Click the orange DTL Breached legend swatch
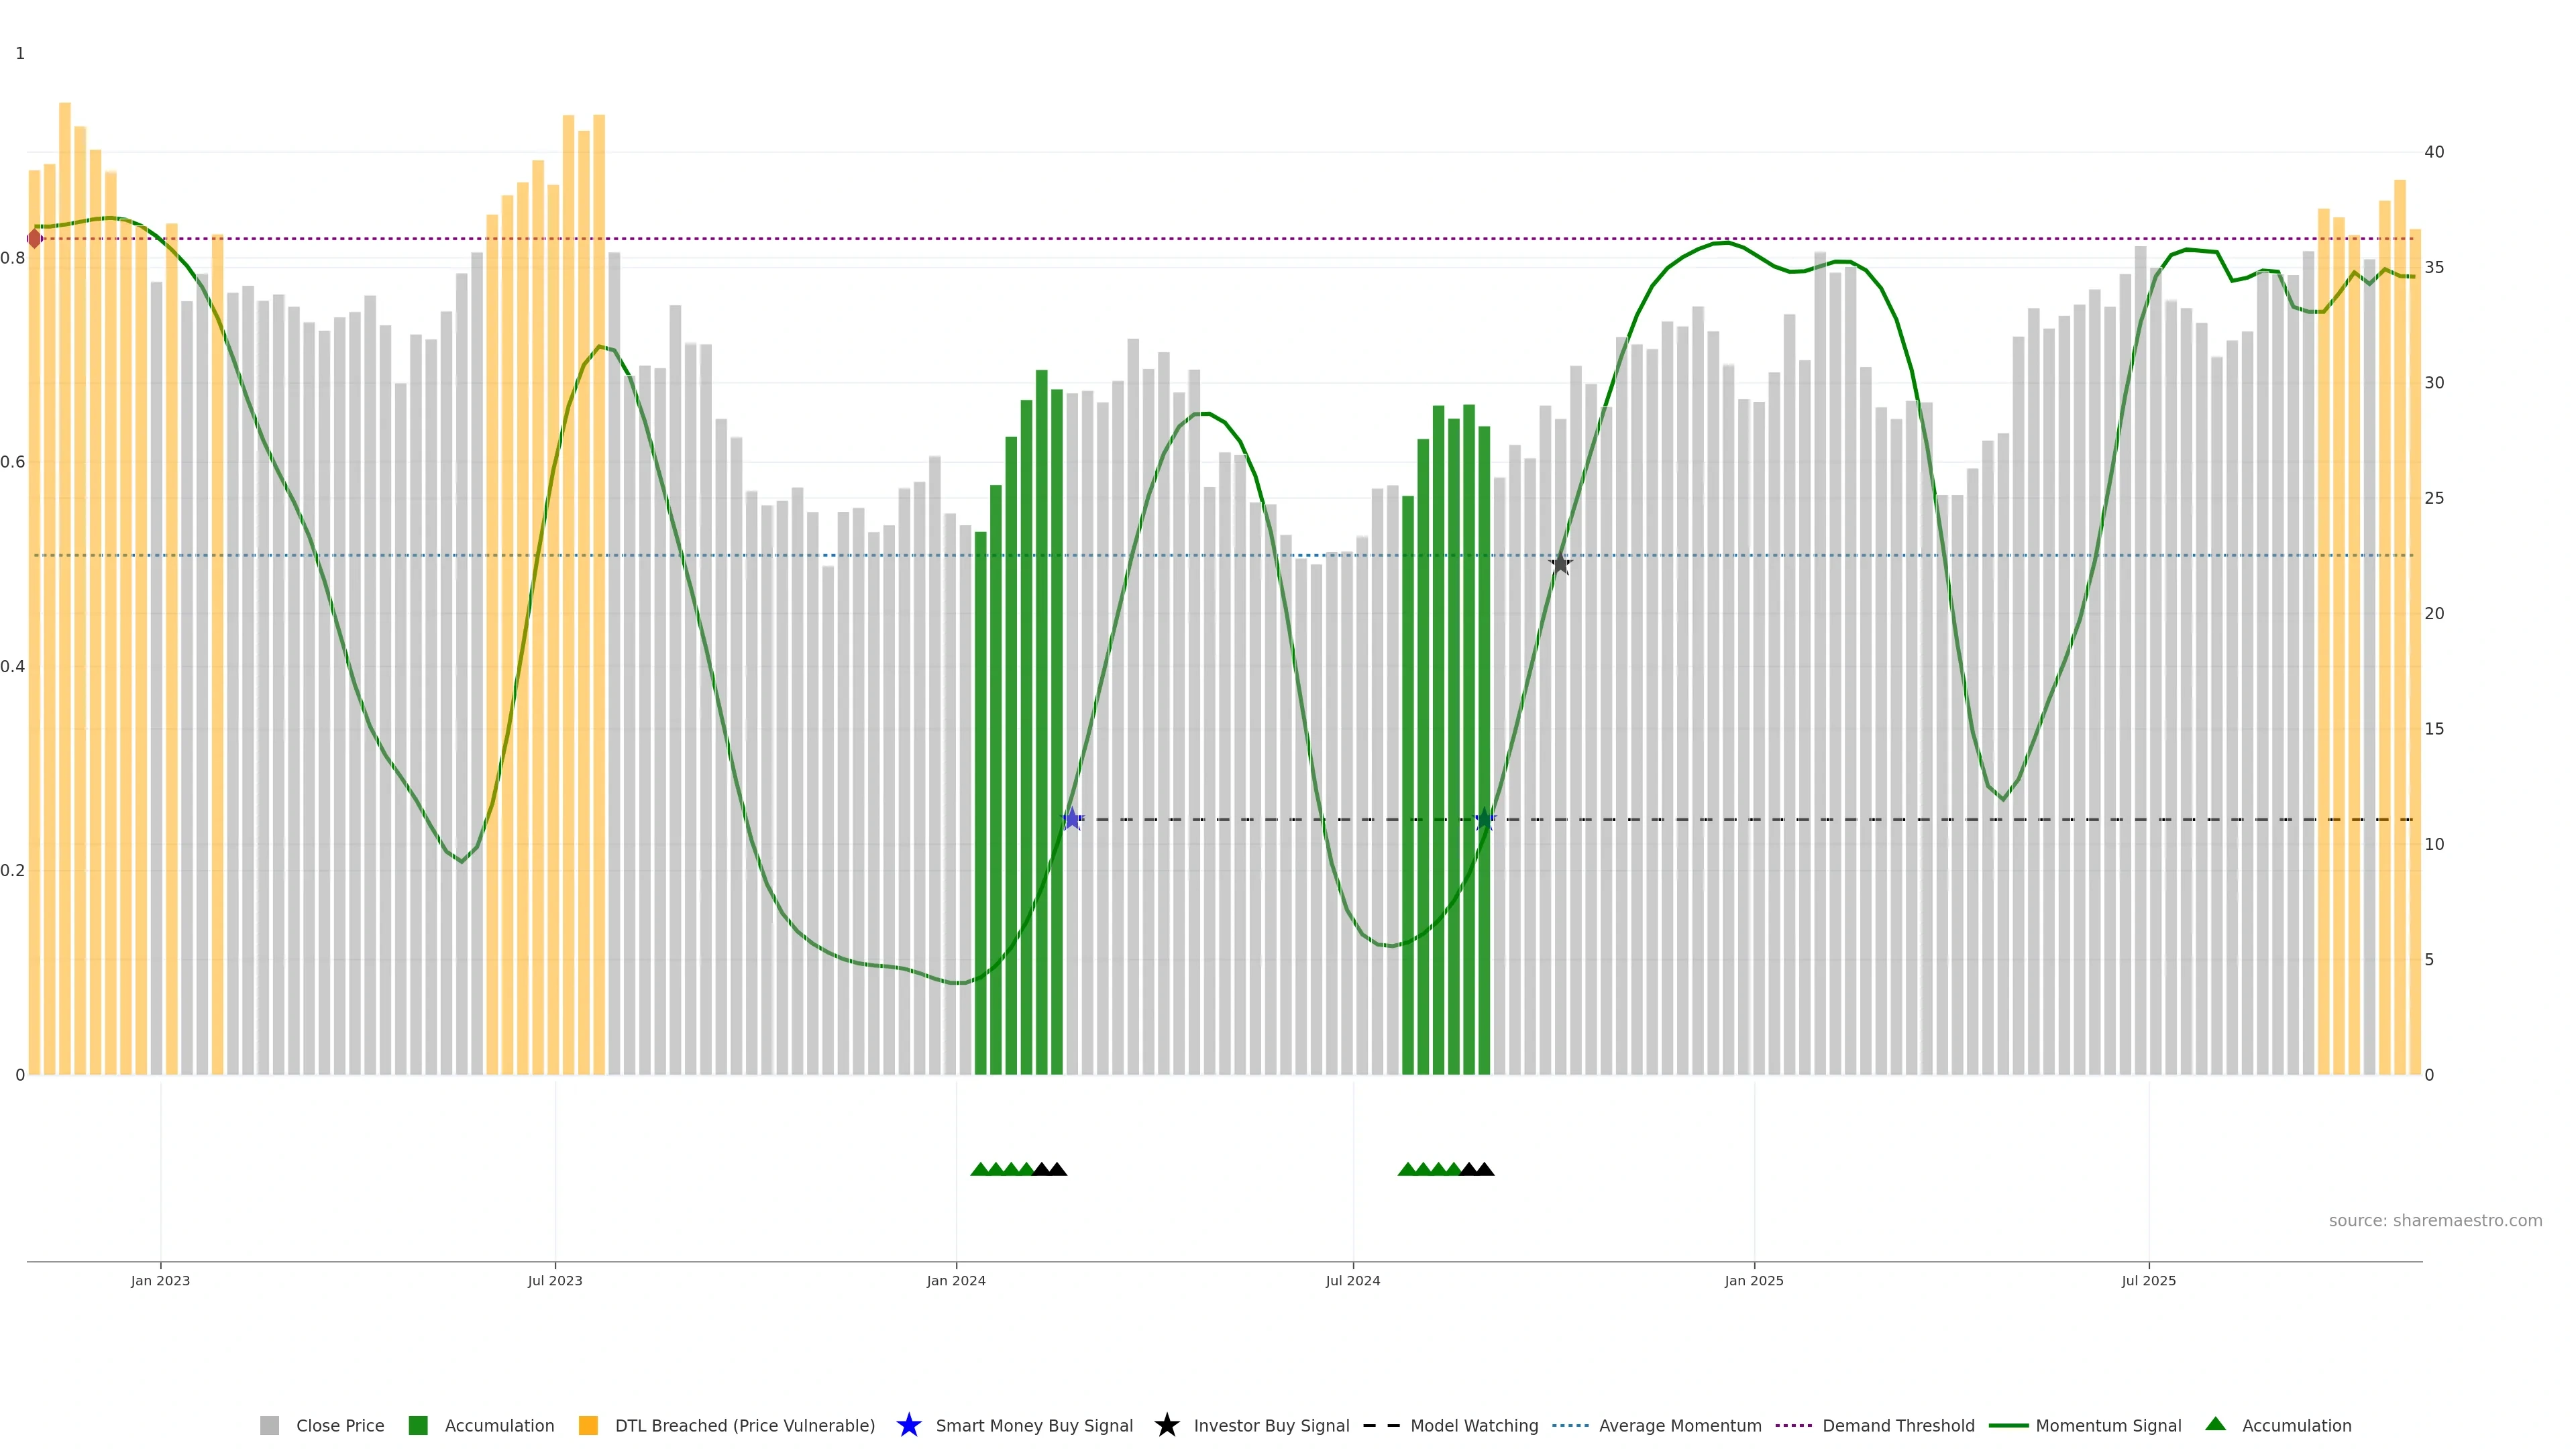2576x1449 pixels. coord(588,1425)
